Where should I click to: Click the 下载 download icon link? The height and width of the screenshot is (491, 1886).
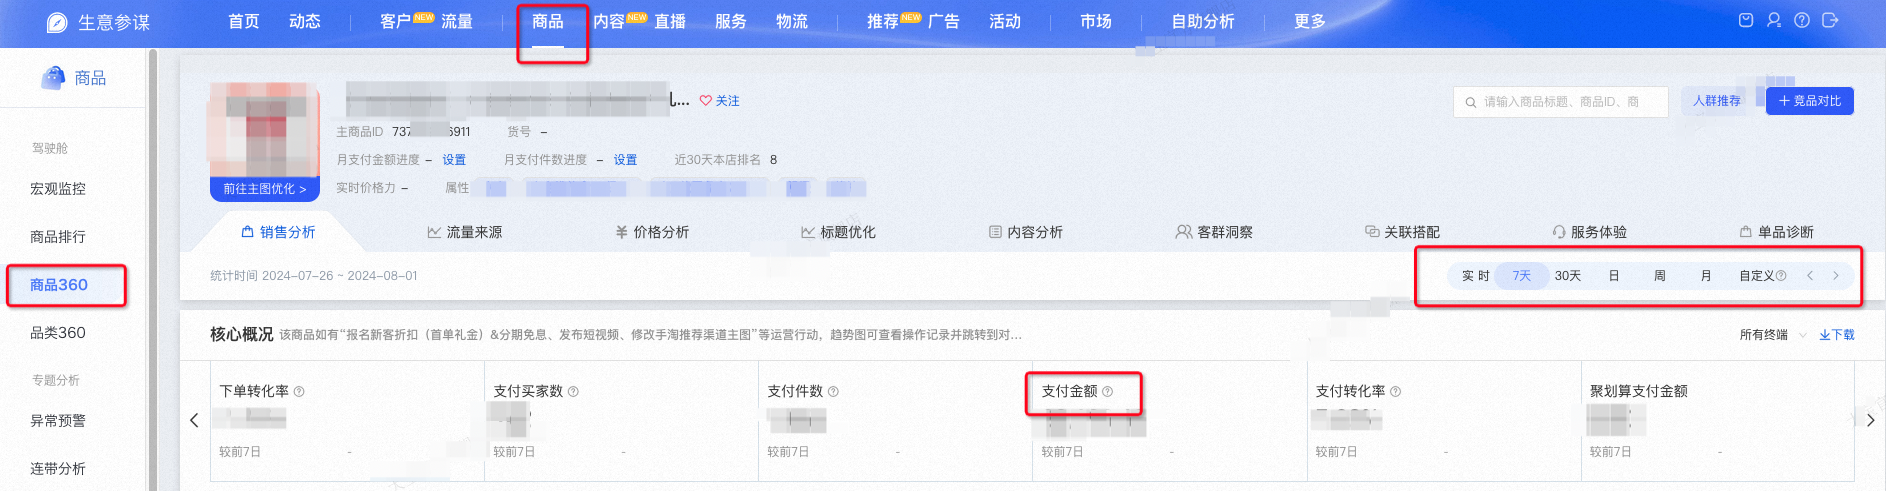[x=1836, y=335]
